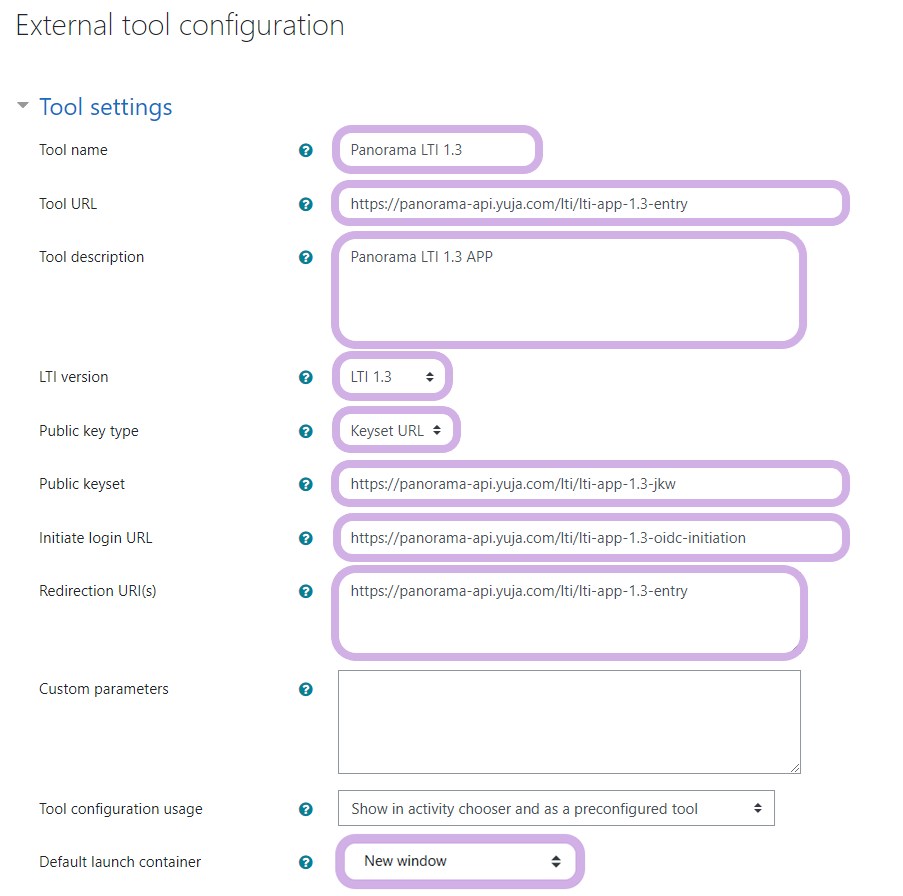Viewport: 903px width, 896px height.
Task: Show help for LTI version
Action: 306,378
